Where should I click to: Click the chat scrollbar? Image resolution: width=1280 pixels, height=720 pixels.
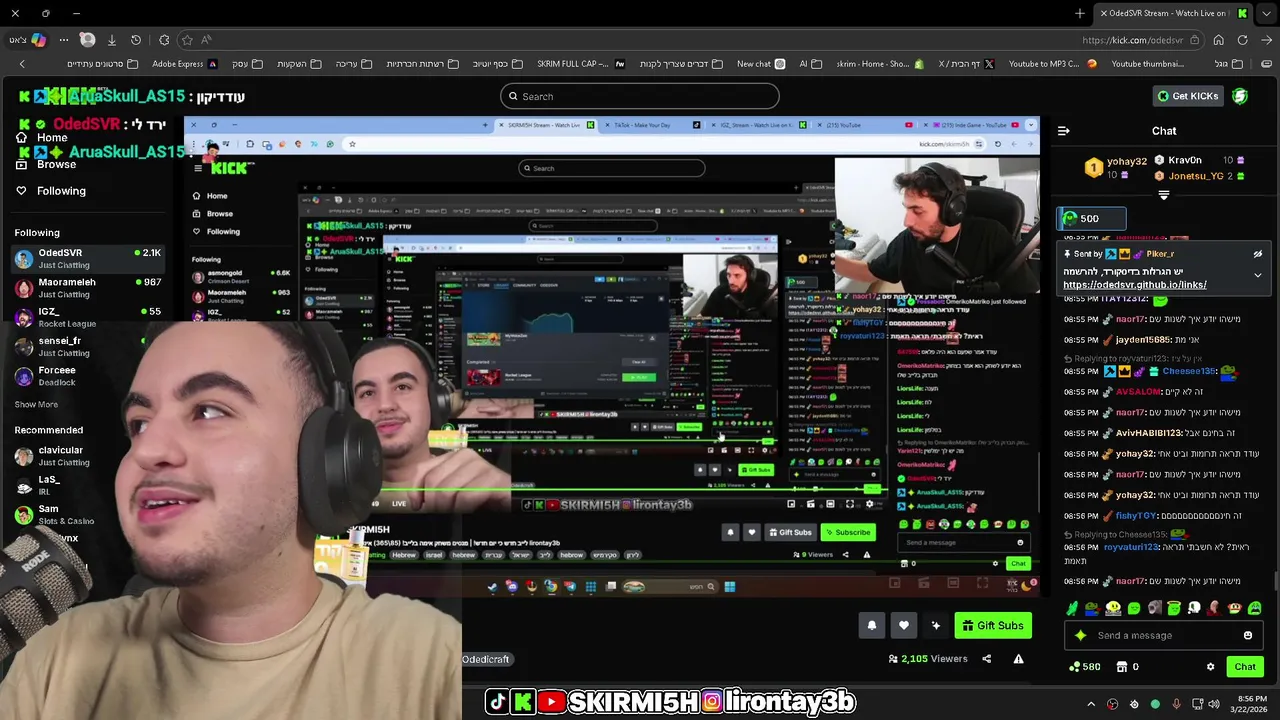pos(1275,581)
